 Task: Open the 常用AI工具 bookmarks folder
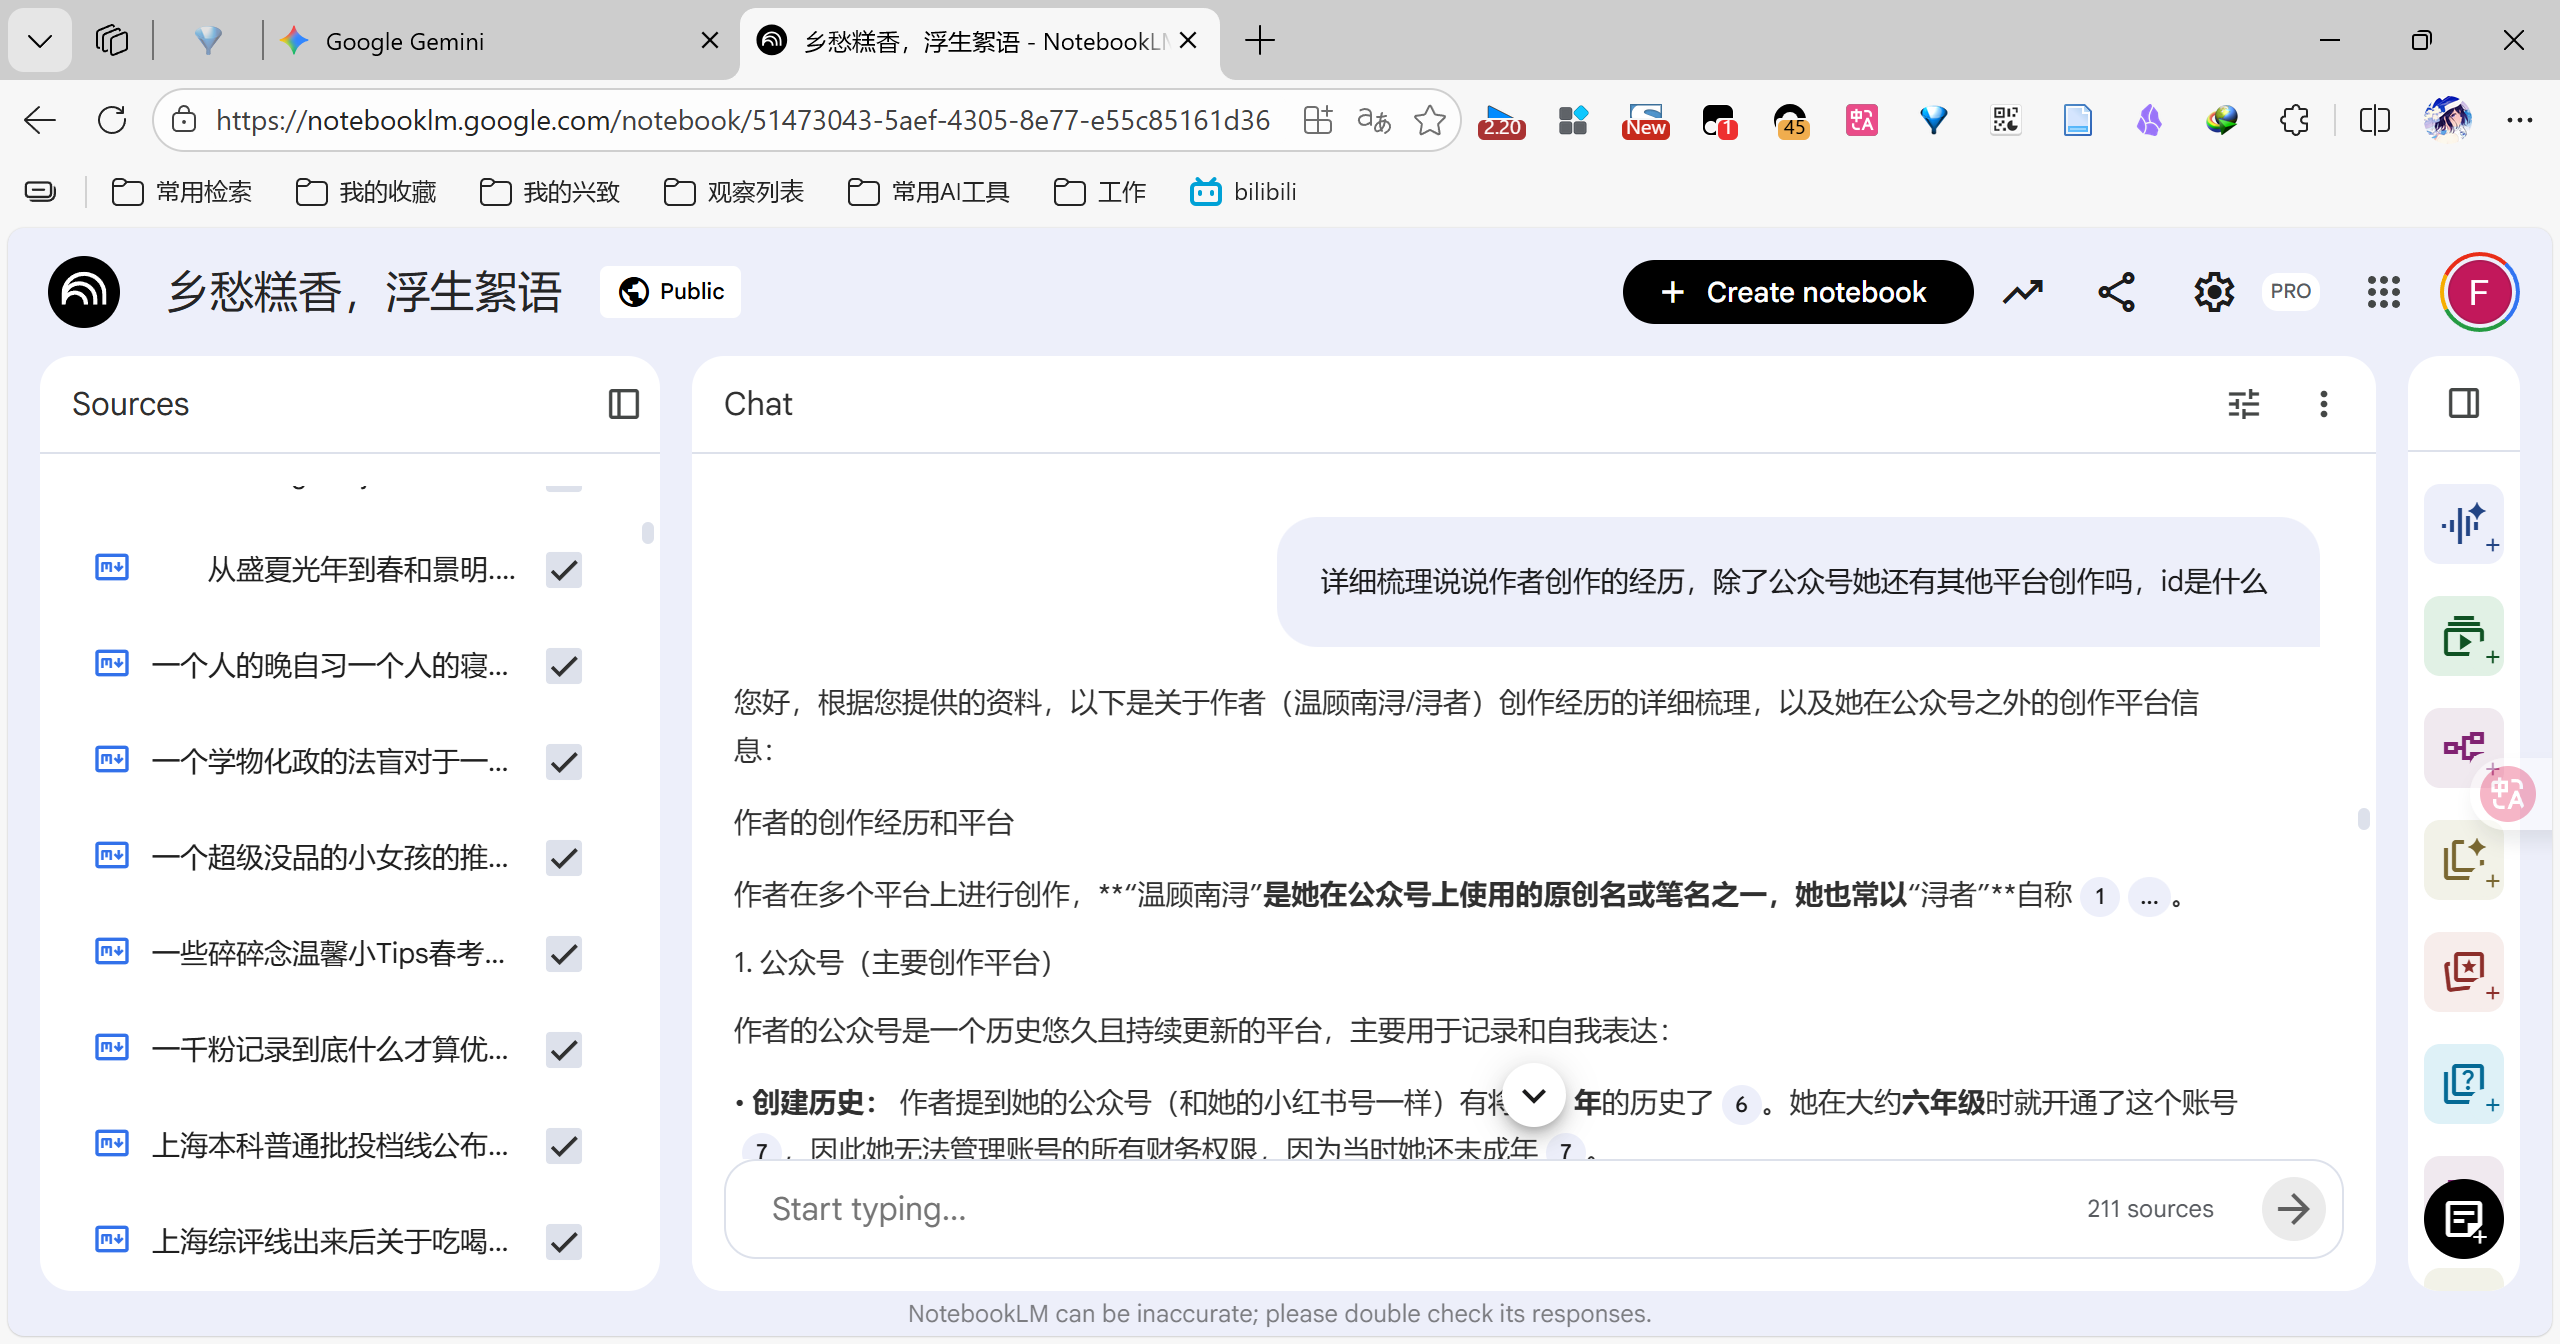[x=929, y=192]
